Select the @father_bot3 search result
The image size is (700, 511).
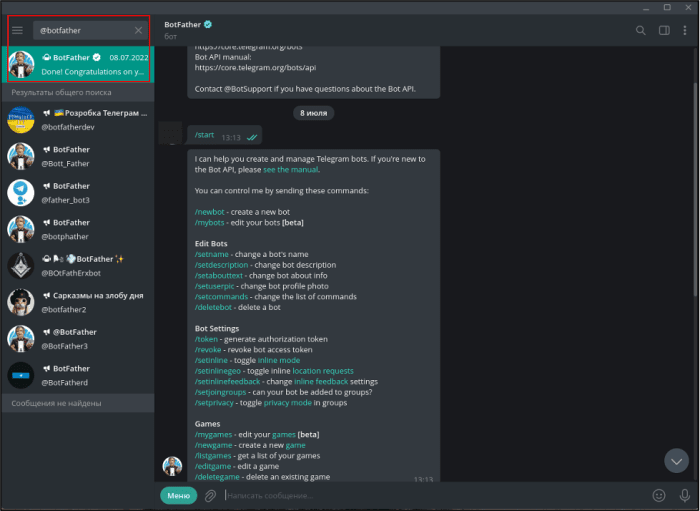pyautogui.click(x=78, y=193)
